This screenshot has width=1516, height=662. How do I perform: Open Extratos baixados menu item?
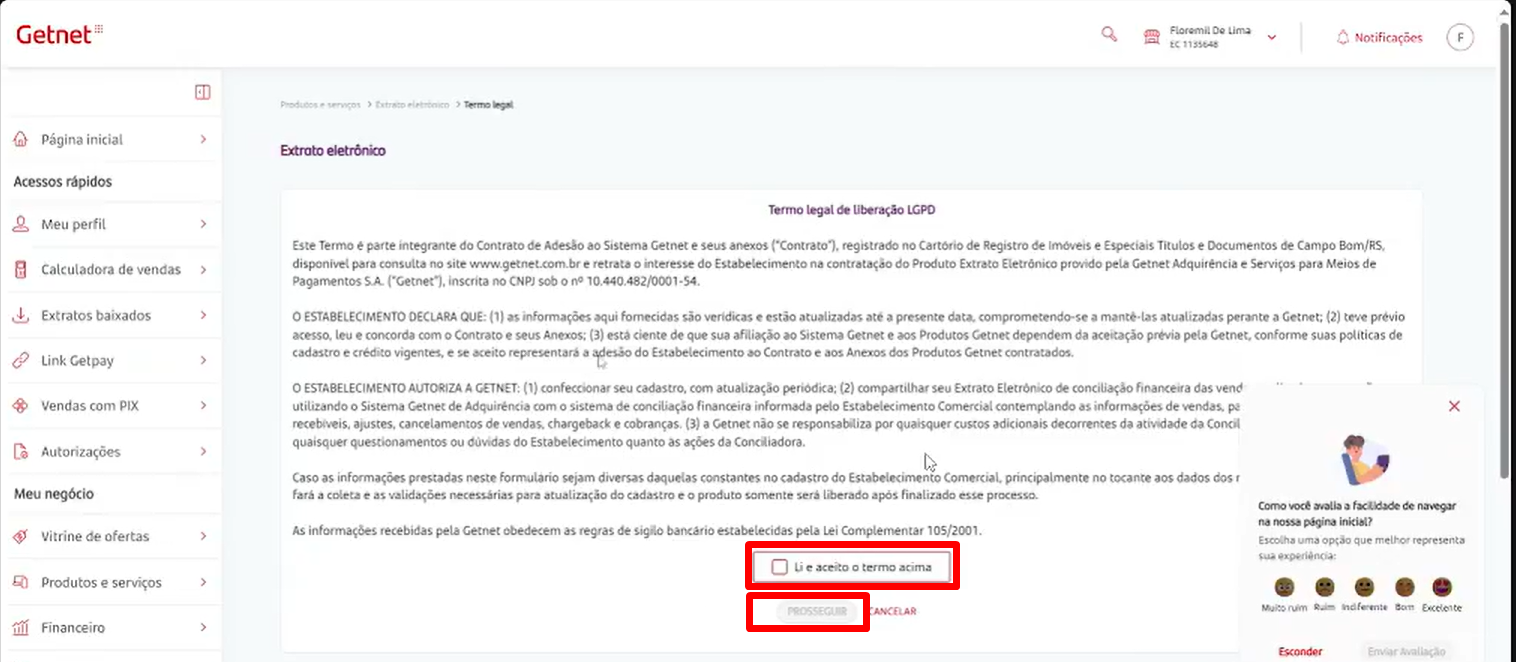point(110,315)
